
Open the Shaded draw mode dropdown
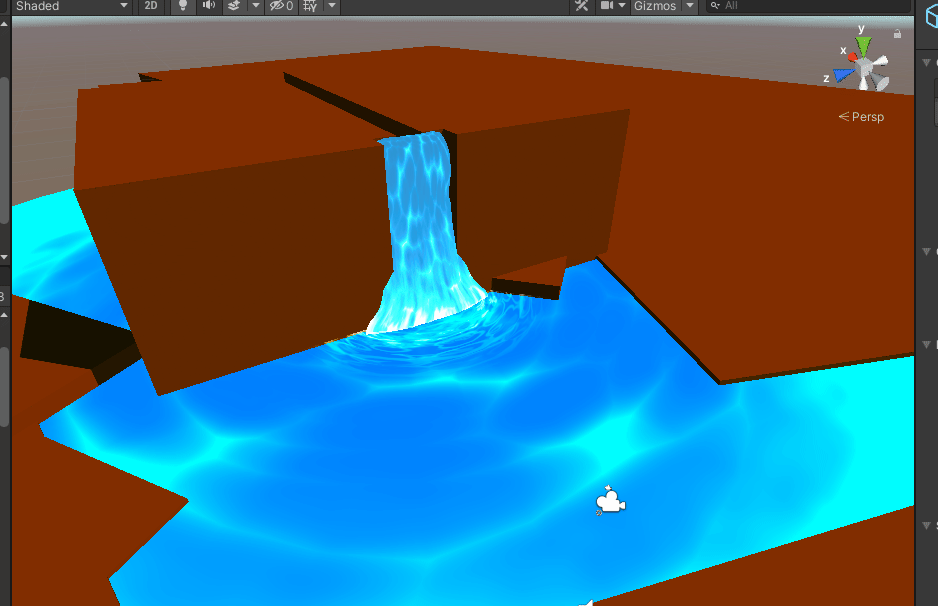pos(70,6)
